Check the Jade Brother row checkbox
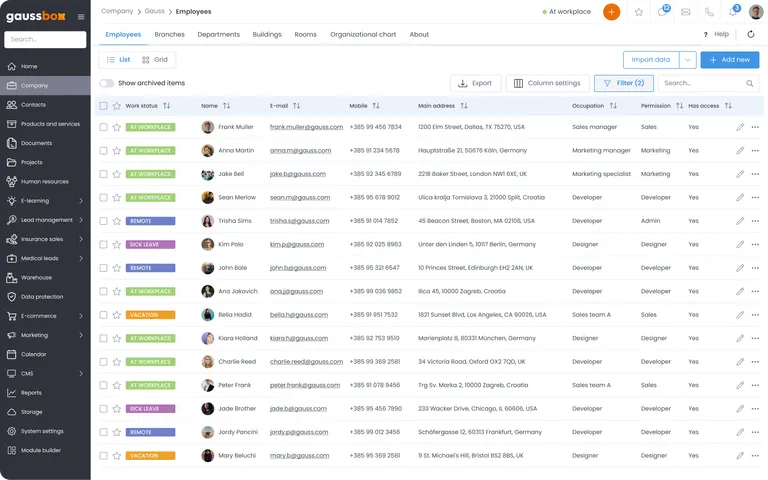The image size is (768, 480). (x=103, y=408)
